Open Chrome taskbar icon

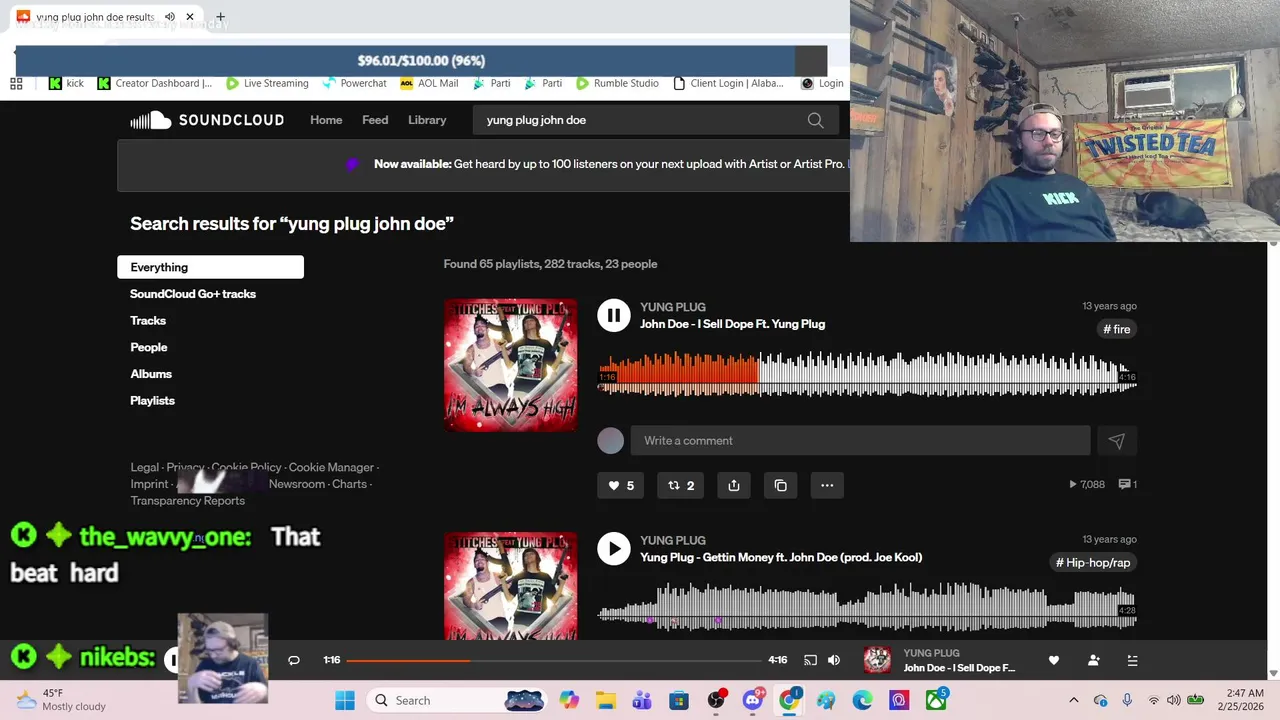(x=789, y=700)
